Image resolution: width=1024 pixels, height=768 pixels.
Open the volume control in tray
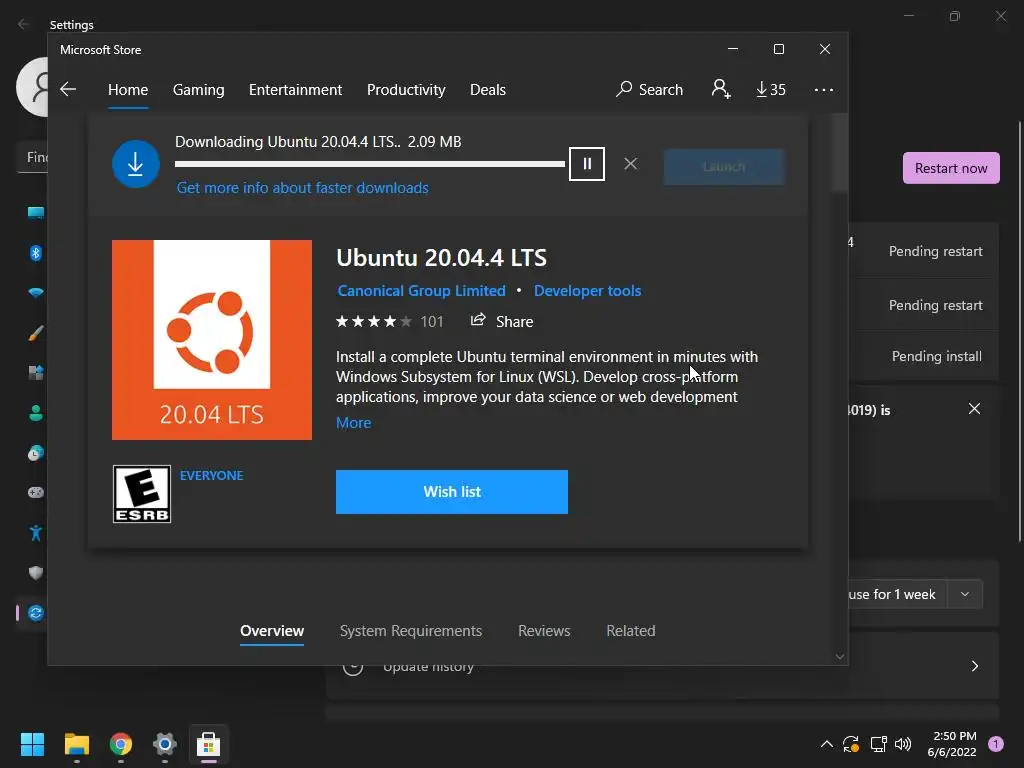point(903,744)
